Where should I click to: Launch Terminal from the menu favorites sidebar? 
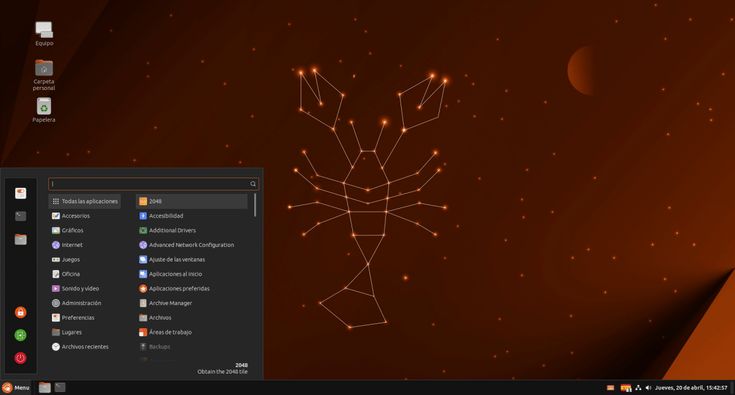tap(20, 216)
